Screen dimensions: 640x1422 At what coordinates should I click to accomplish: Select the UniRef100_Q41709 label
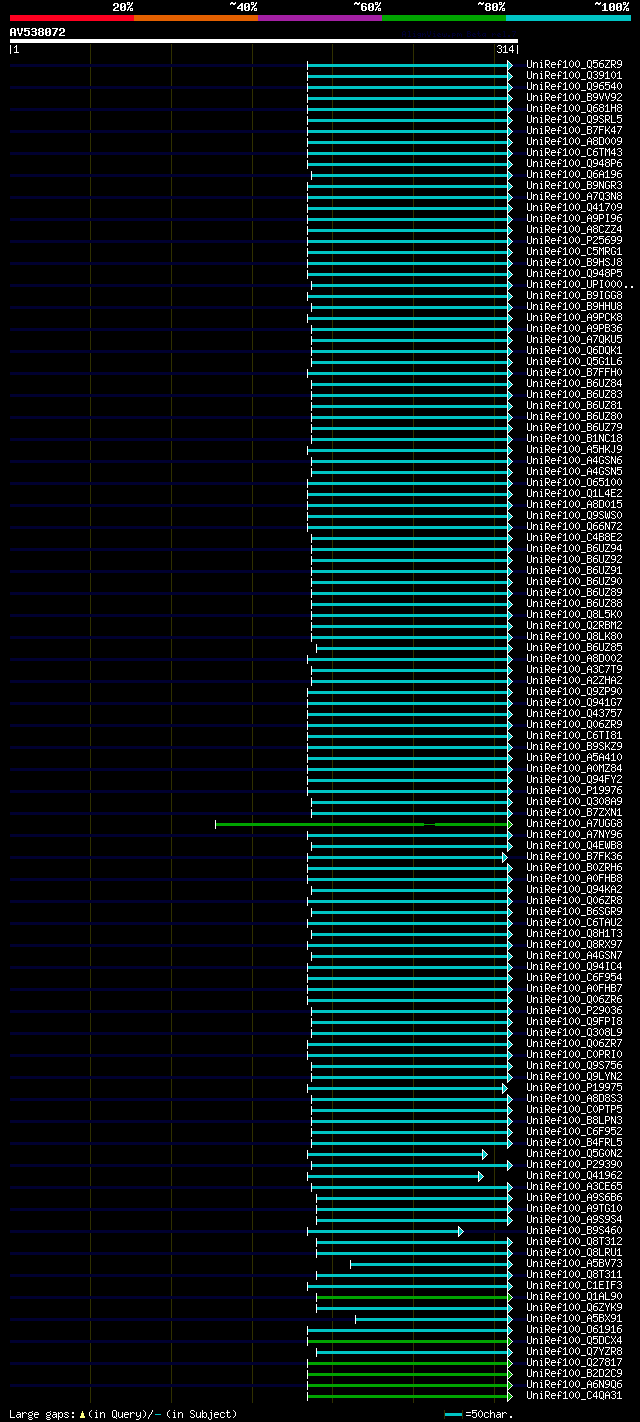[574, 207]
